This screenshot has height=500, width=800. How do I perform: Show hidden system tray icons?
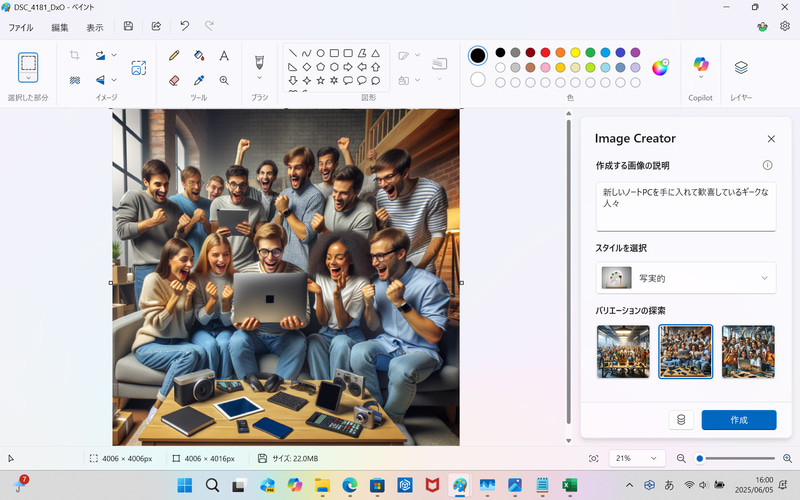(x=630, y=485)
